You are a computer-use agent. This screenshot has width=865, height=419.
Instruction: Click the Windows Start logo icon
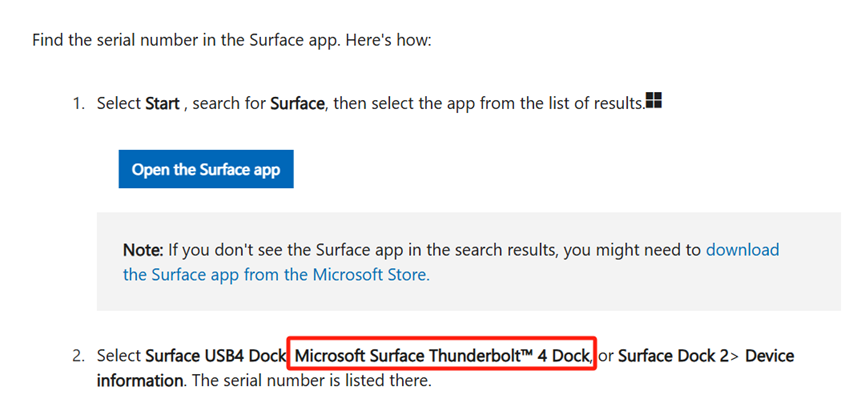click(x=655, y=101)
